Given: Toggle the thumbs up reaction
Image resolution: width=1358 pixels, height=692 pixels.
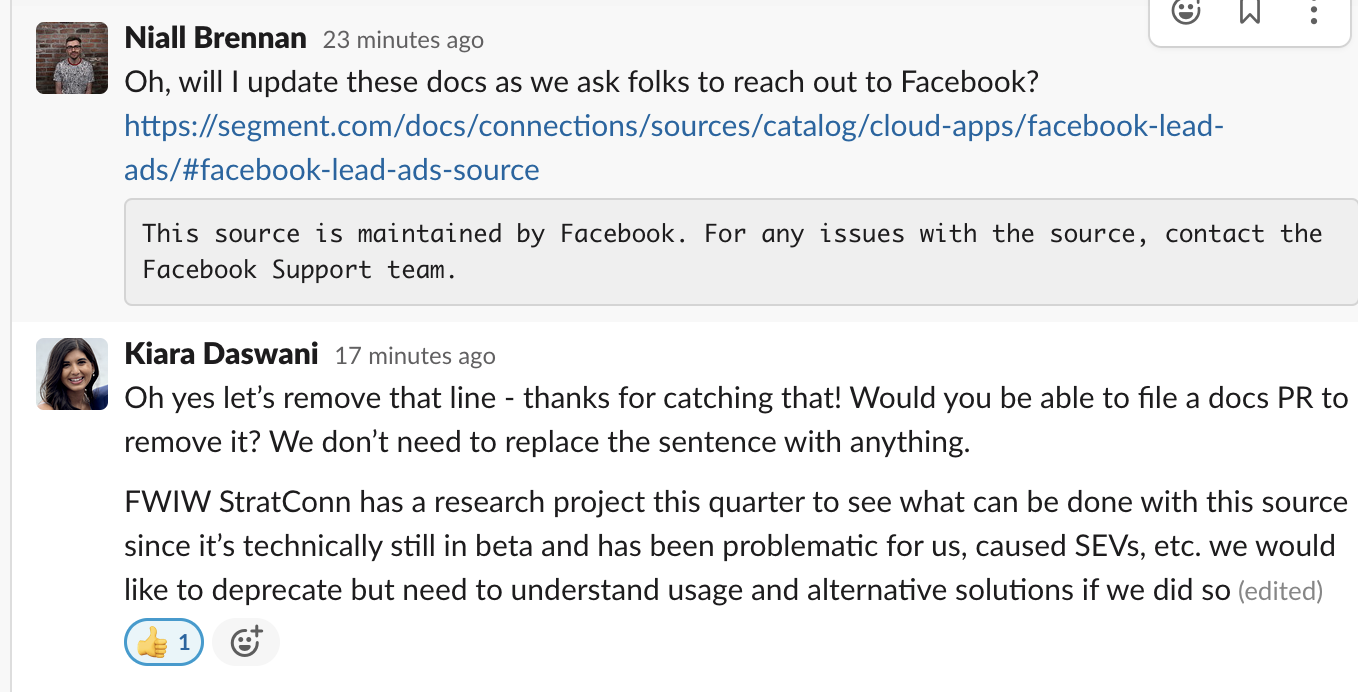Looking at the screenshot, I should coord(164,643).
